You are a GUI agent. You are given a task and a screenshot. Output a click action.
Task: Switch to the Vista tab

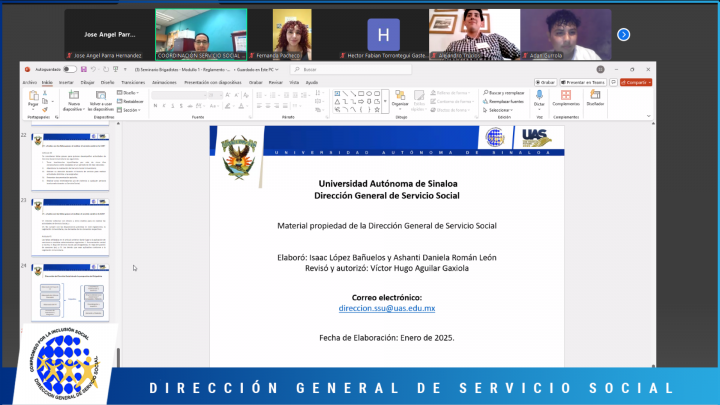pos(294,83)
